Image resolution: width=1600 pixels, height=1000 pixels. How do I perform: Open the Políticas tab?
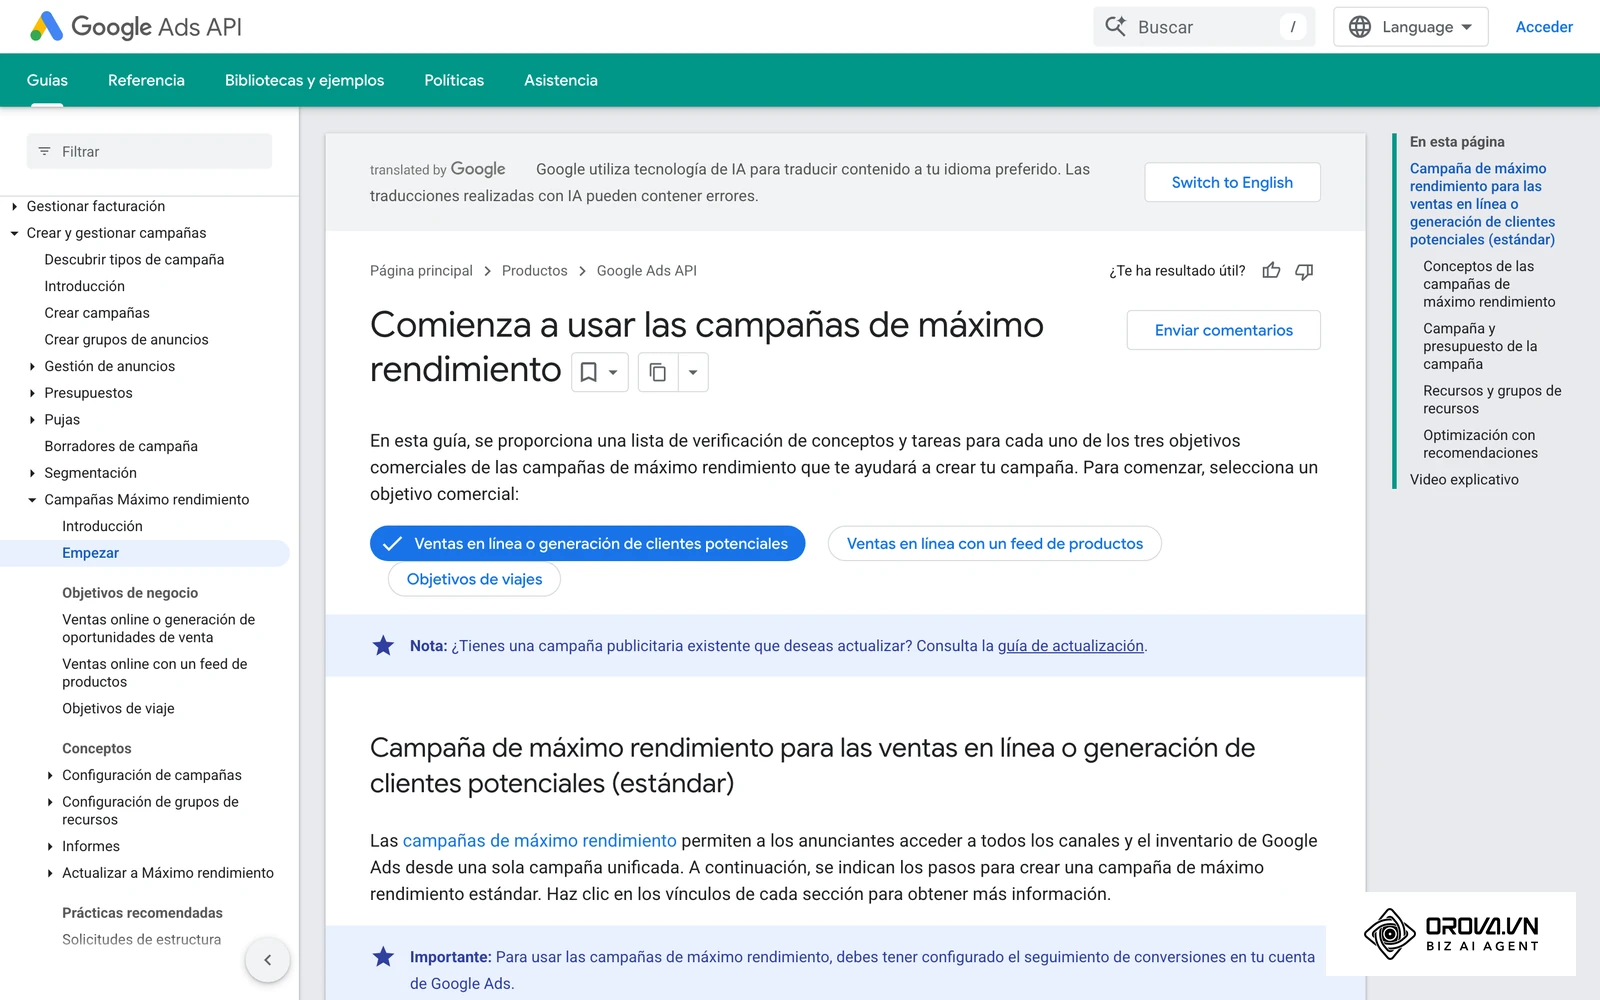coord(454,80)
